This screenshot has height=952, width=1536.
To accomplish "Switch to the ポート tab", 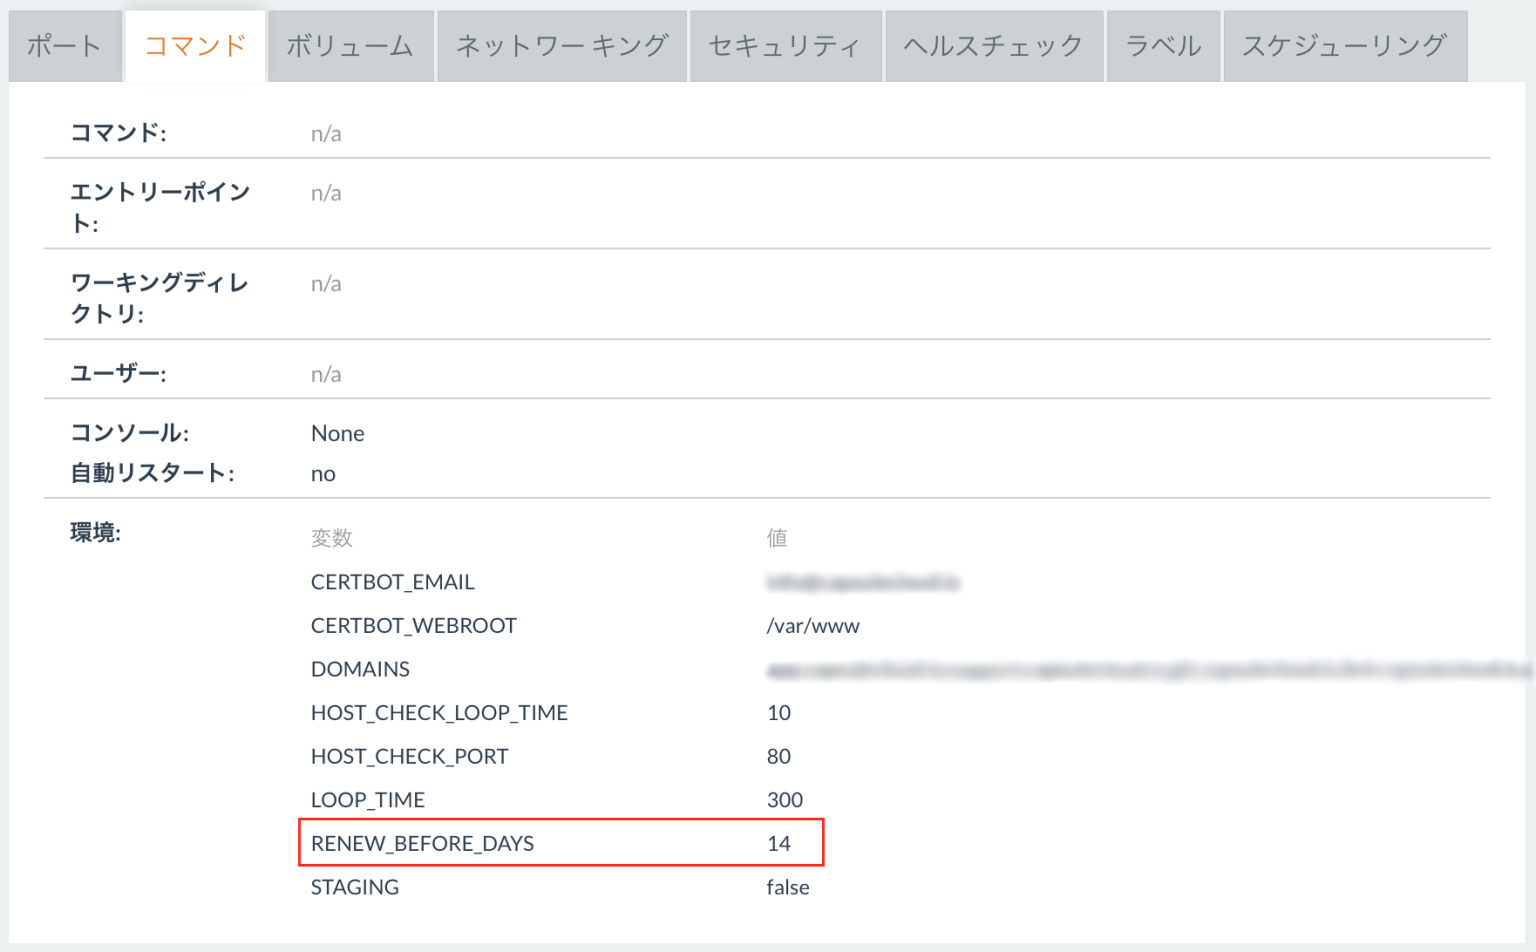I will [x=64, y=45].
